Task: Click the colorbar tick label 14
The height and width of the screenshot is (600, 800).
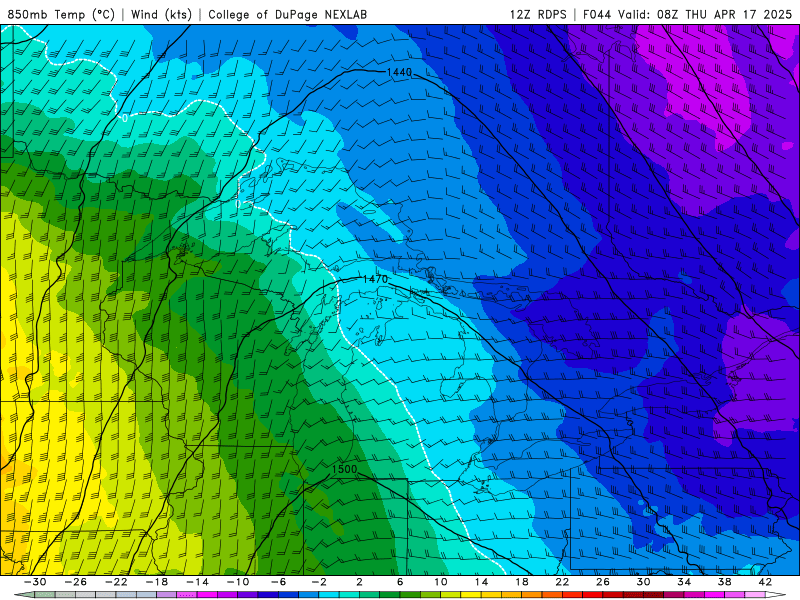Action: [x=481, y=582]
